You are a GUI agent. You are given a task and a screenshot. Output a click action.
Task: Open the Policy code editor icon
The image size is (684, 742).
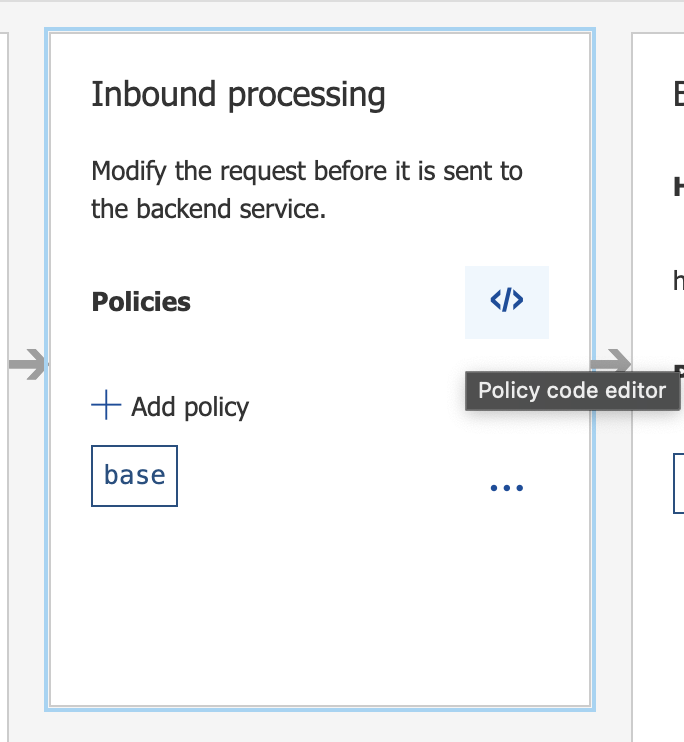(x=506, y=301)
